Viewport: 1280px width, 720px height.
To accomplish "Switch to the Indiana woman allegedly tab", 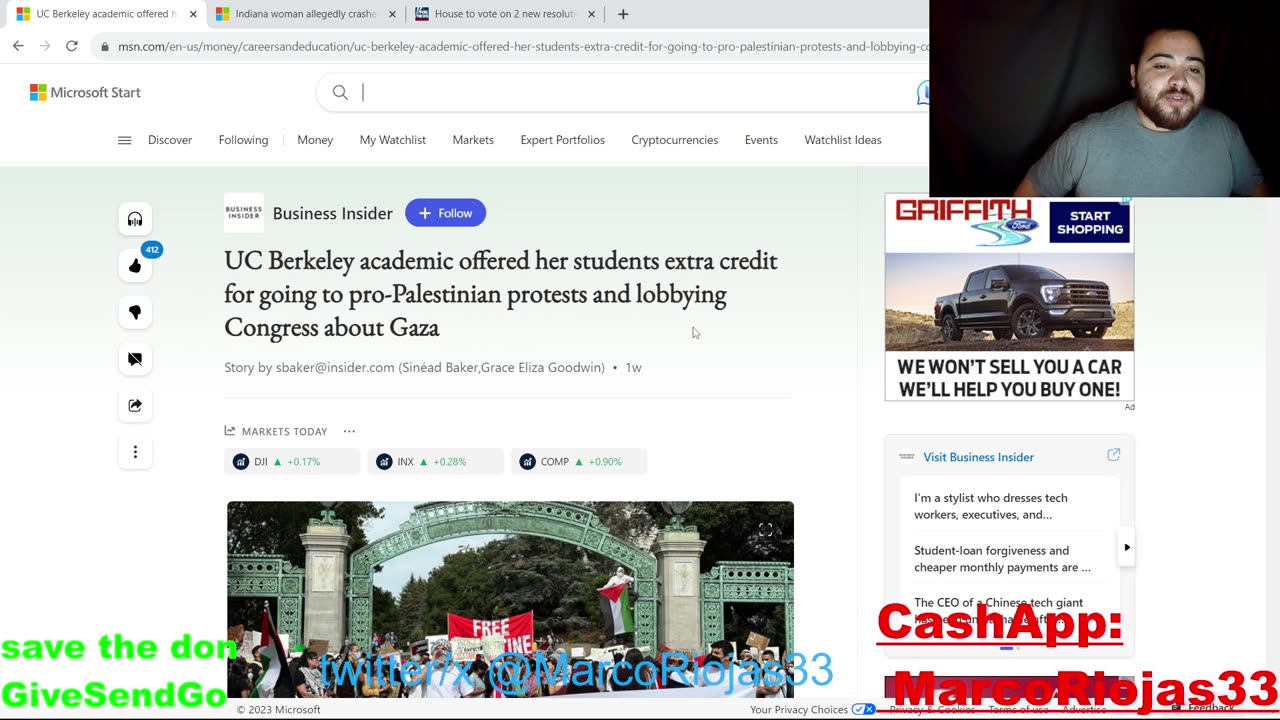I will [x=304, y=14].
